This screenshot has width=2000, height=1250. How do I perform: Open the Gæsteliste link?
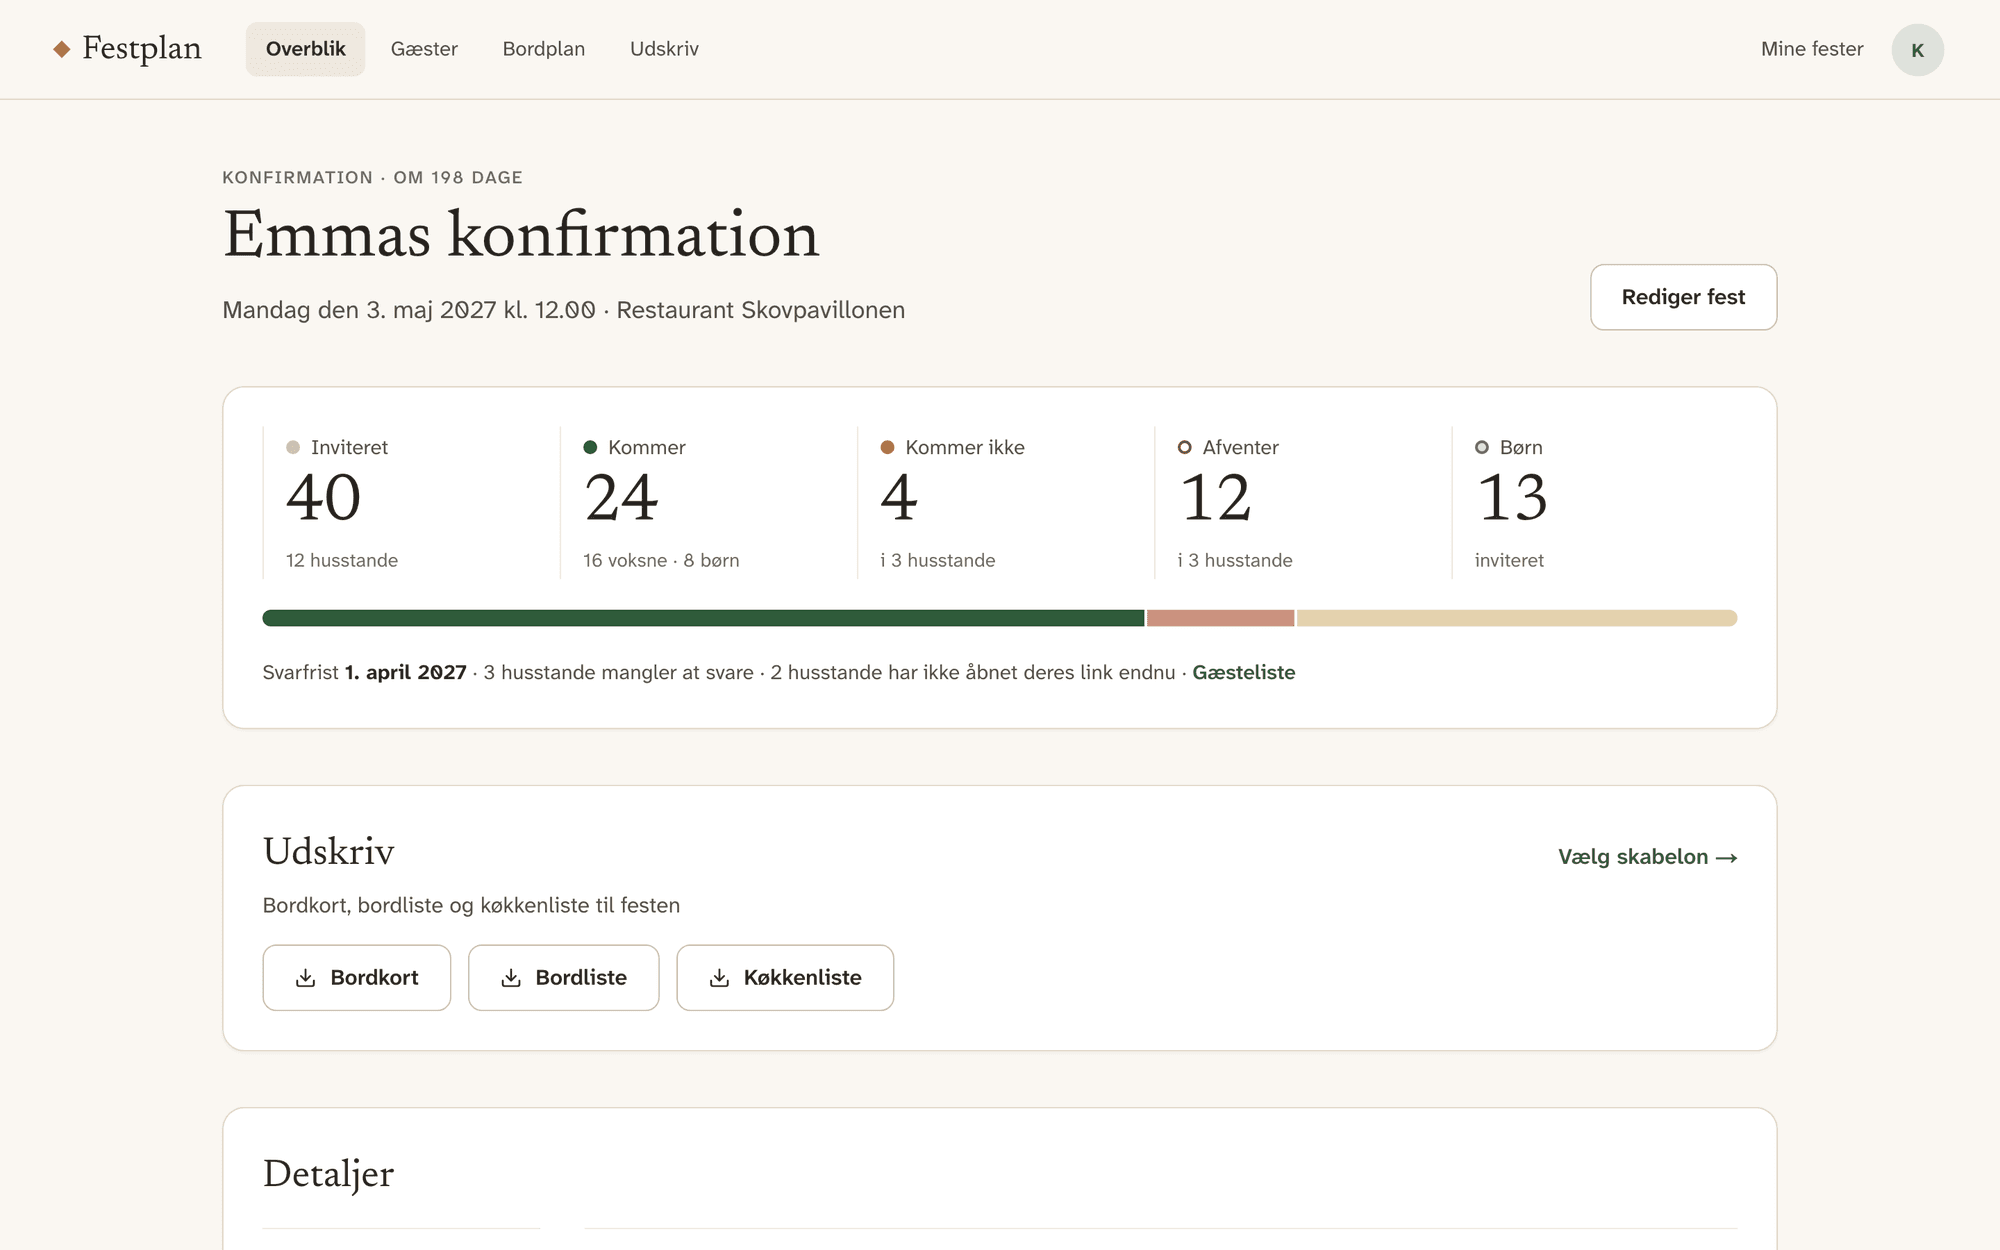pyautogui.click(x=1243, y=672)
